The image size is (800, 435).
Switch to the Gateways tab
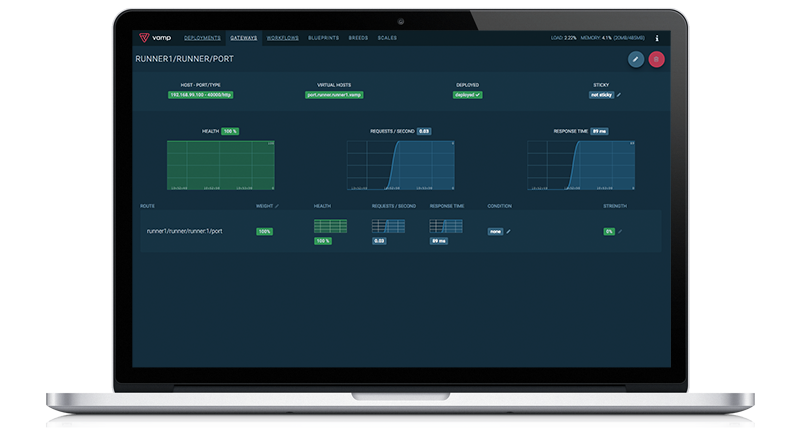point(243,38)
